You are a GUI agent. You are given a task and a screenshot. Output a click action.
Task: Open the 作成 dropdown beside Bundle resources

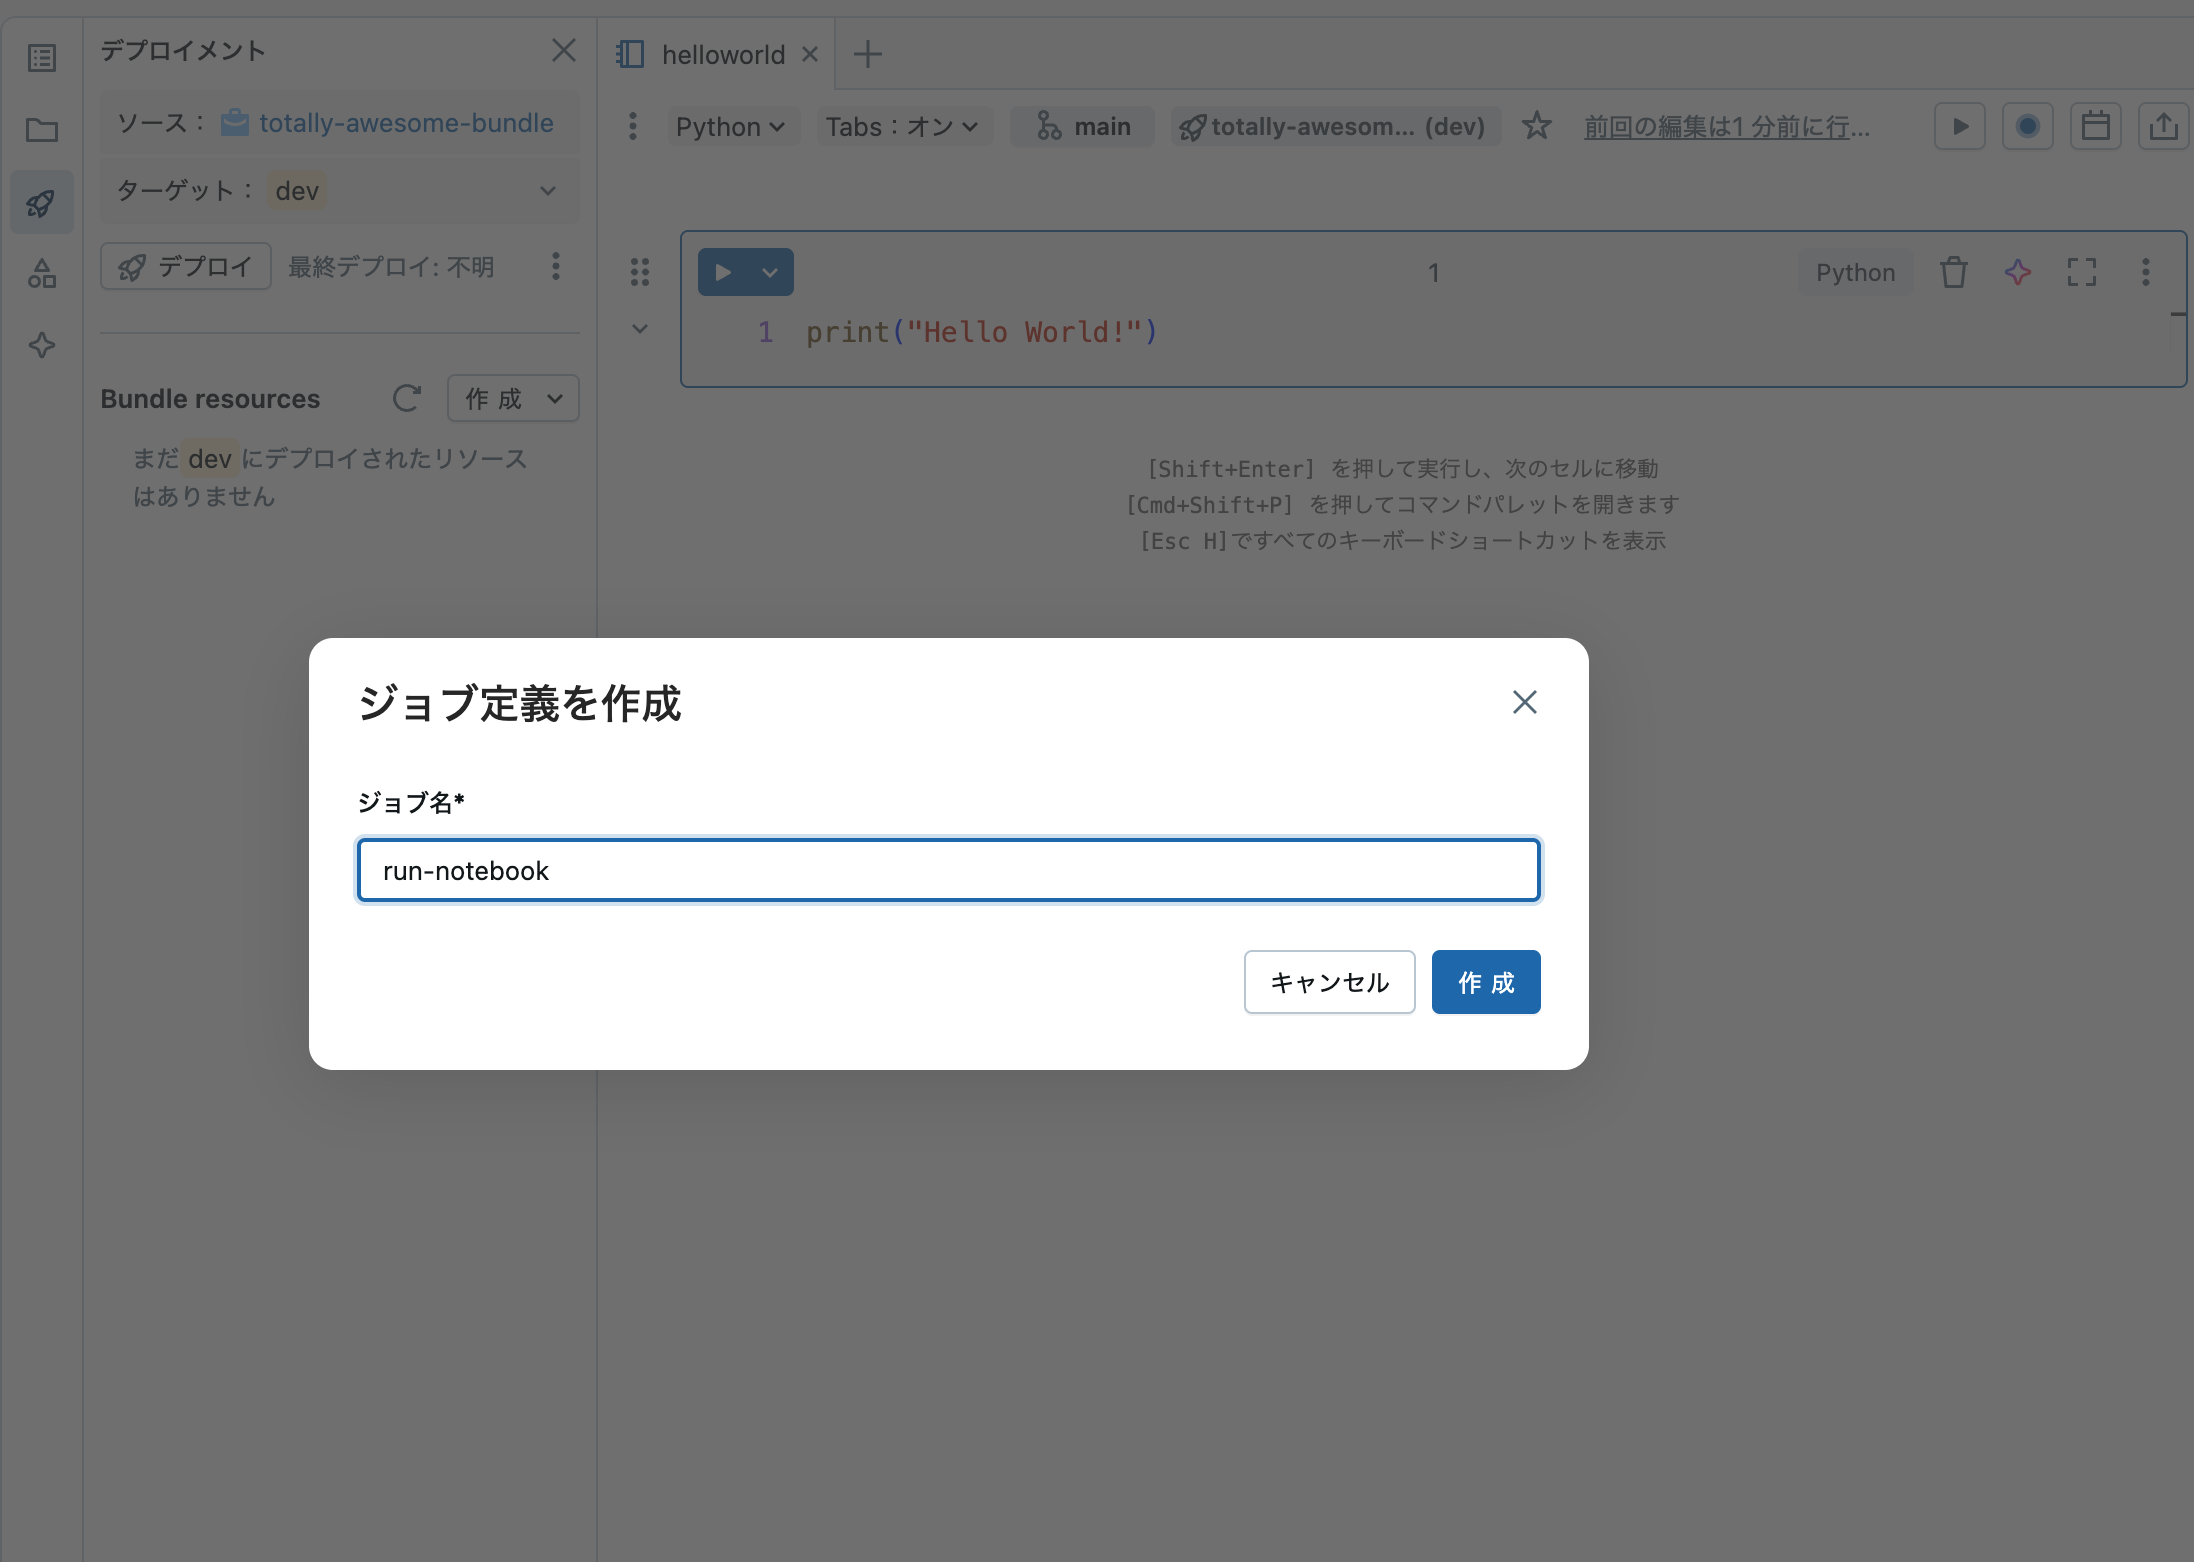click(513, 398)
